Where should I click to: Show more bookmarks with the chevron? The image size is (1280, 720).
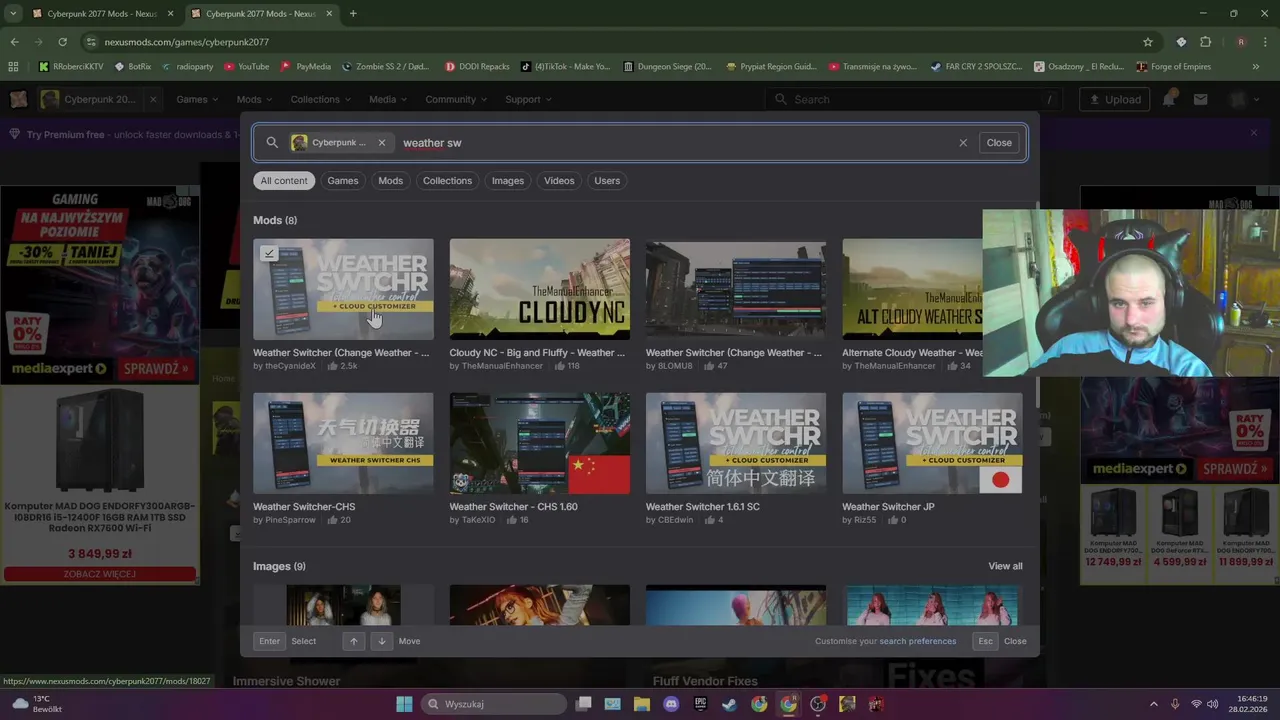1256,67
